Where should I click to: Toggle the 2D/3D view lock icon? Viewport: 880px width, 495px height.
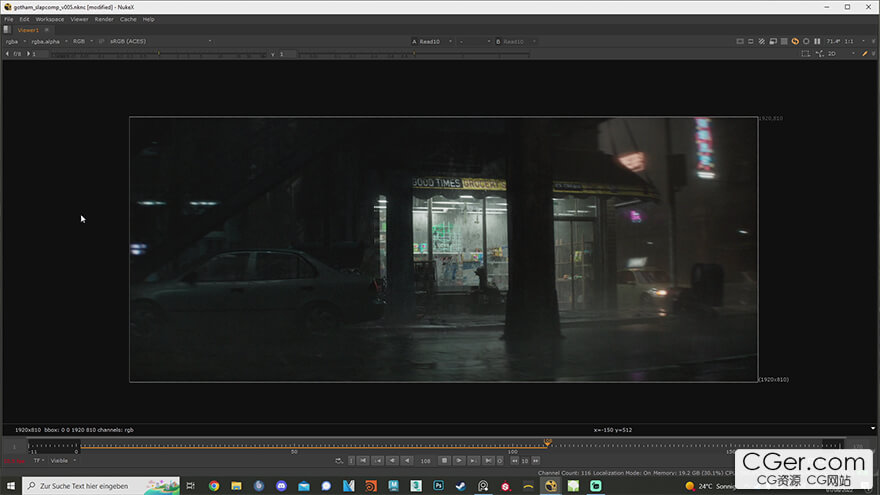point(820,54)
